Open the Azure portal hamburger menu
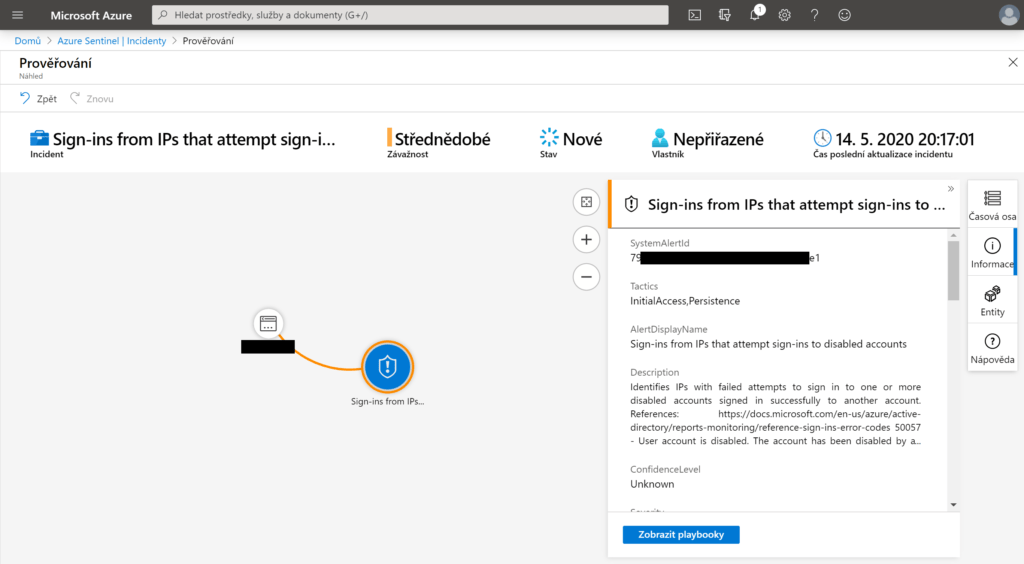The image size is (1024, 564). [17, 15]
